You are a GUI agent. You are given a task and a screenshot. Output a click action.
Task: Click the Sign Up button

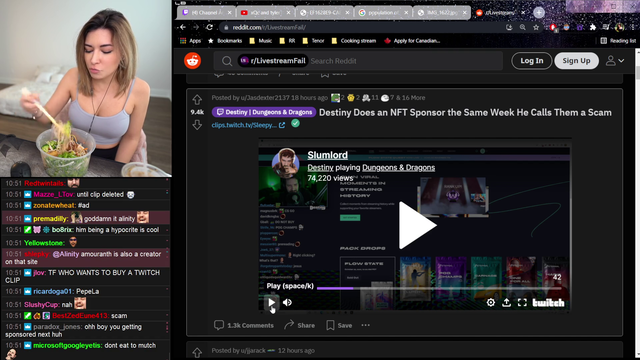tap(576, 61)
